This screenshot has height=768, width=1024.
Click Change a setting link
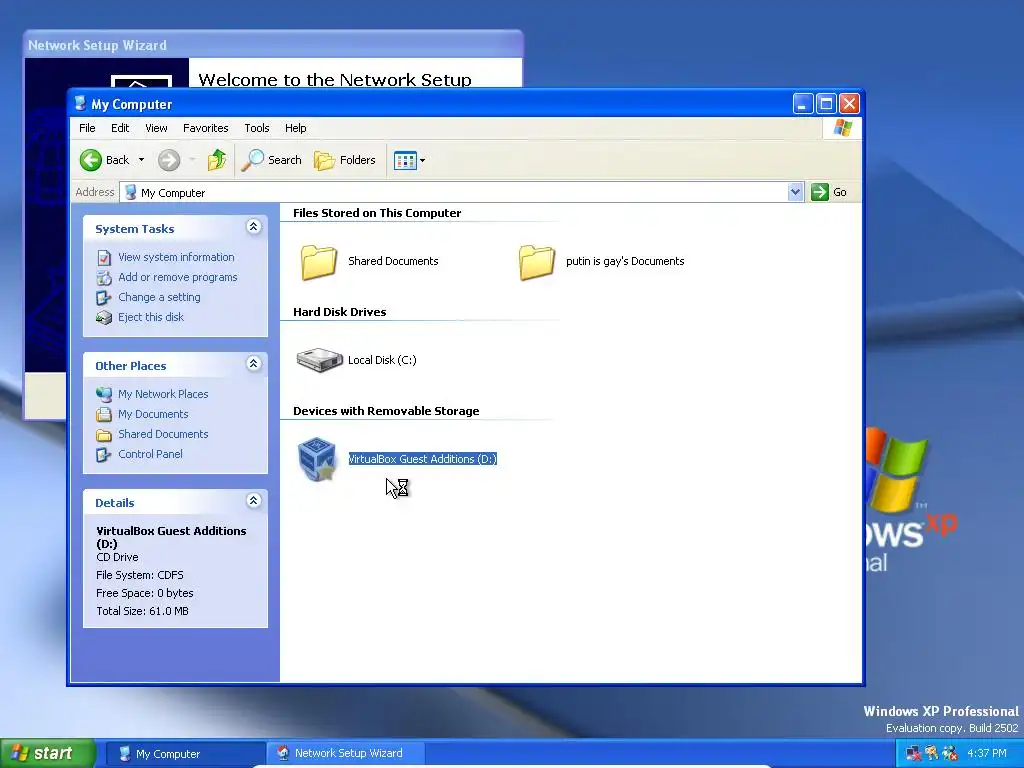coord(159,297)
